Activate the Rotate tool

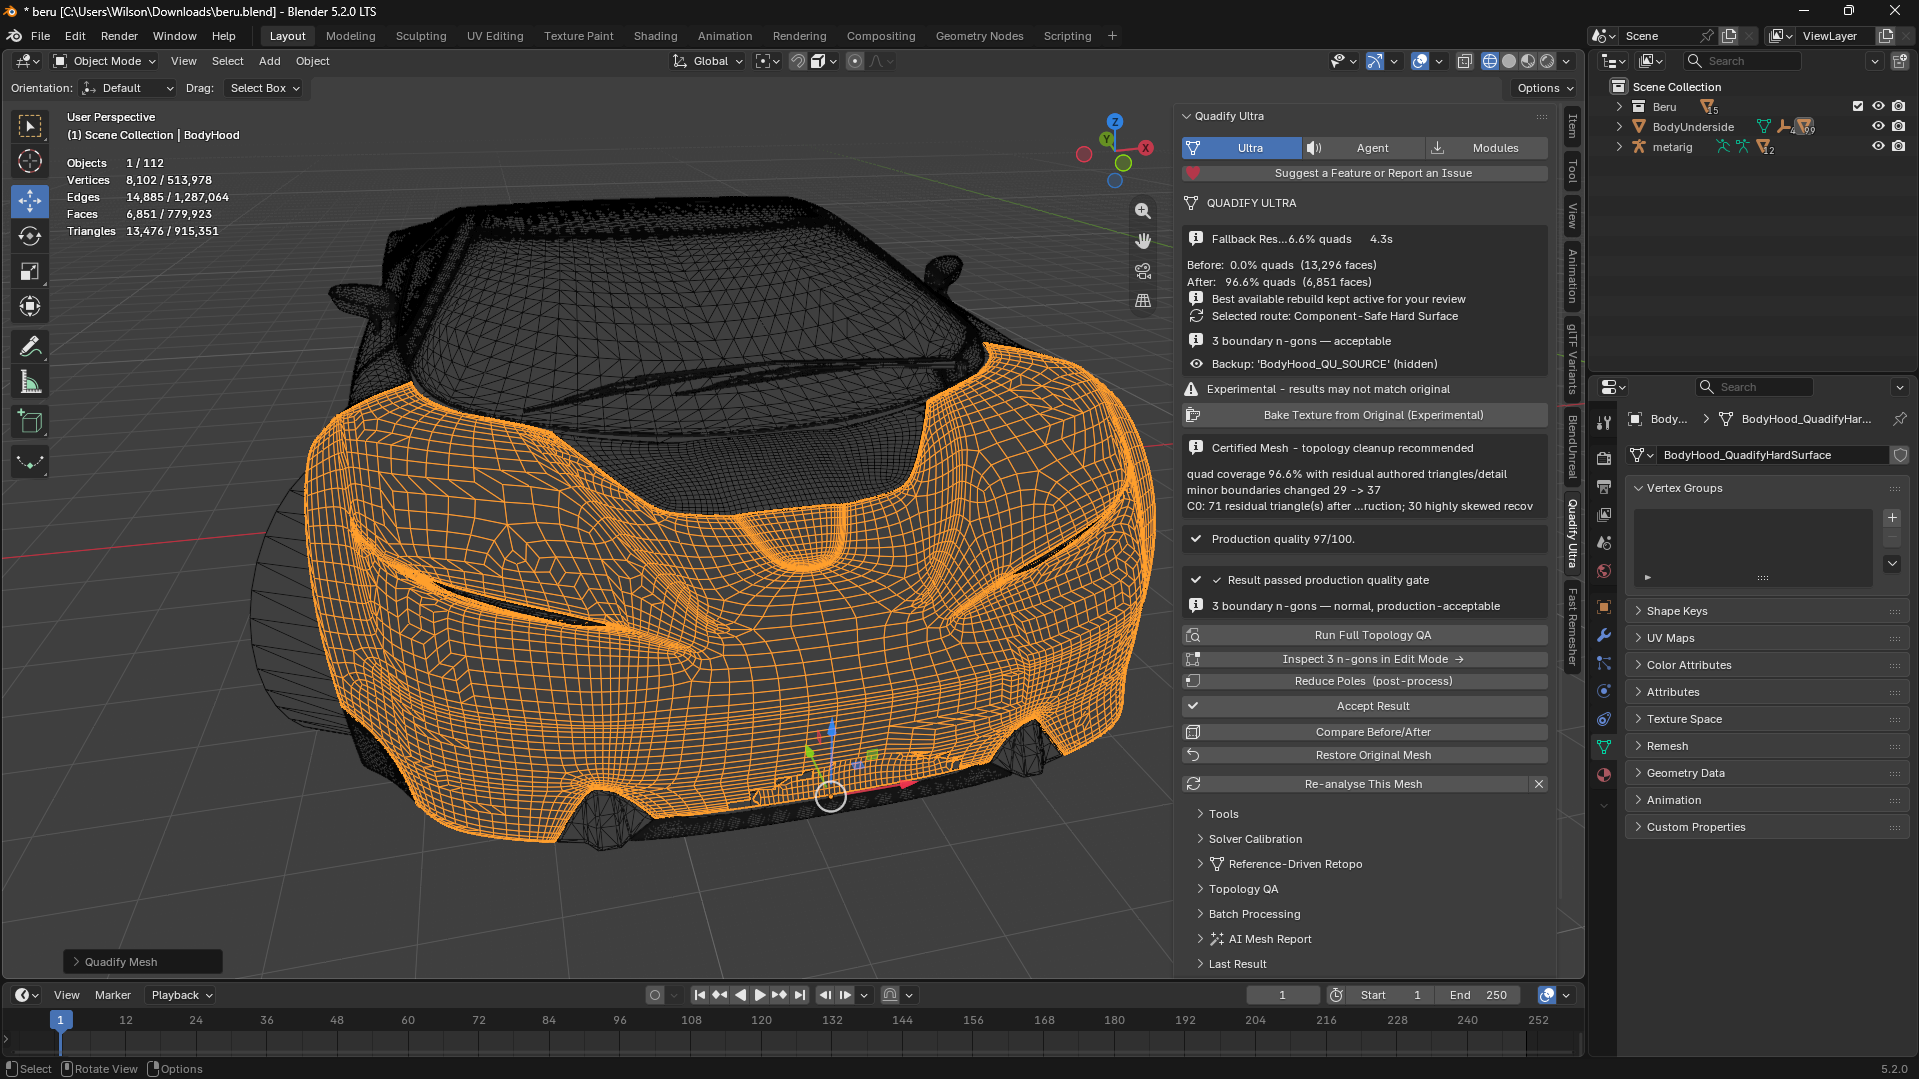(30, 236)
